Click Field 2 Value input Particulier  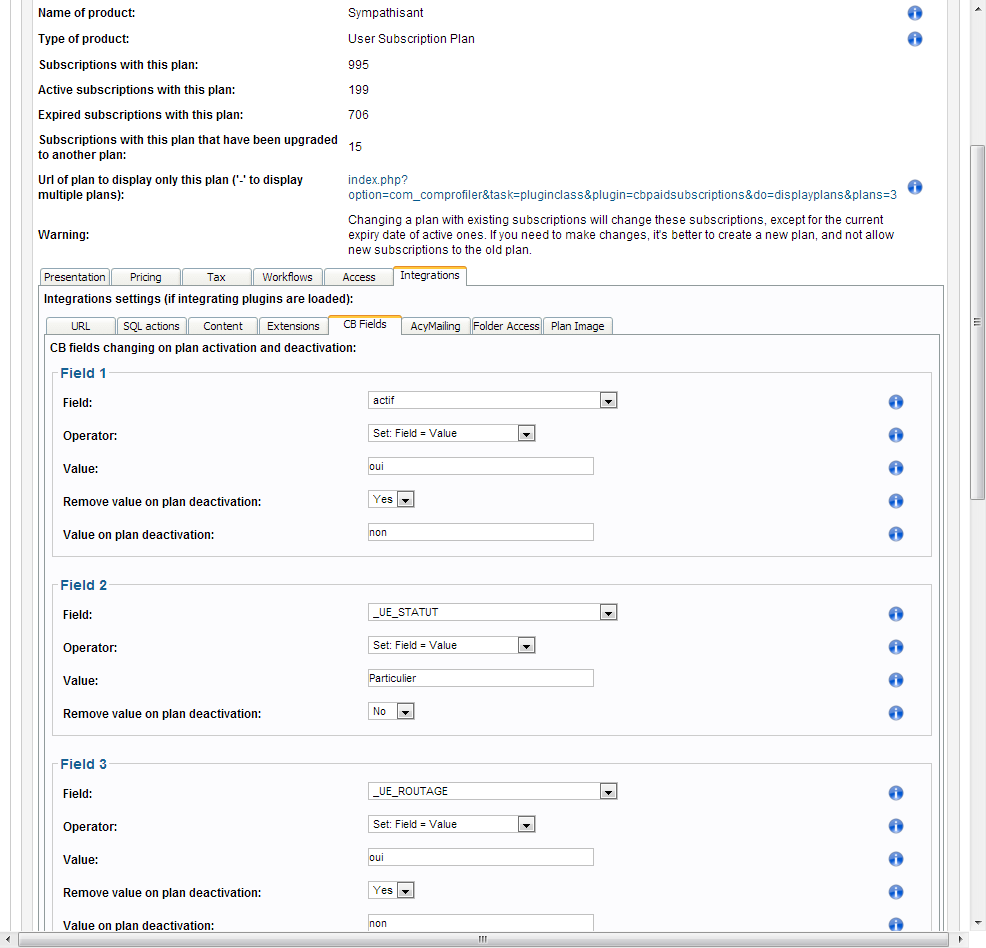480,678
